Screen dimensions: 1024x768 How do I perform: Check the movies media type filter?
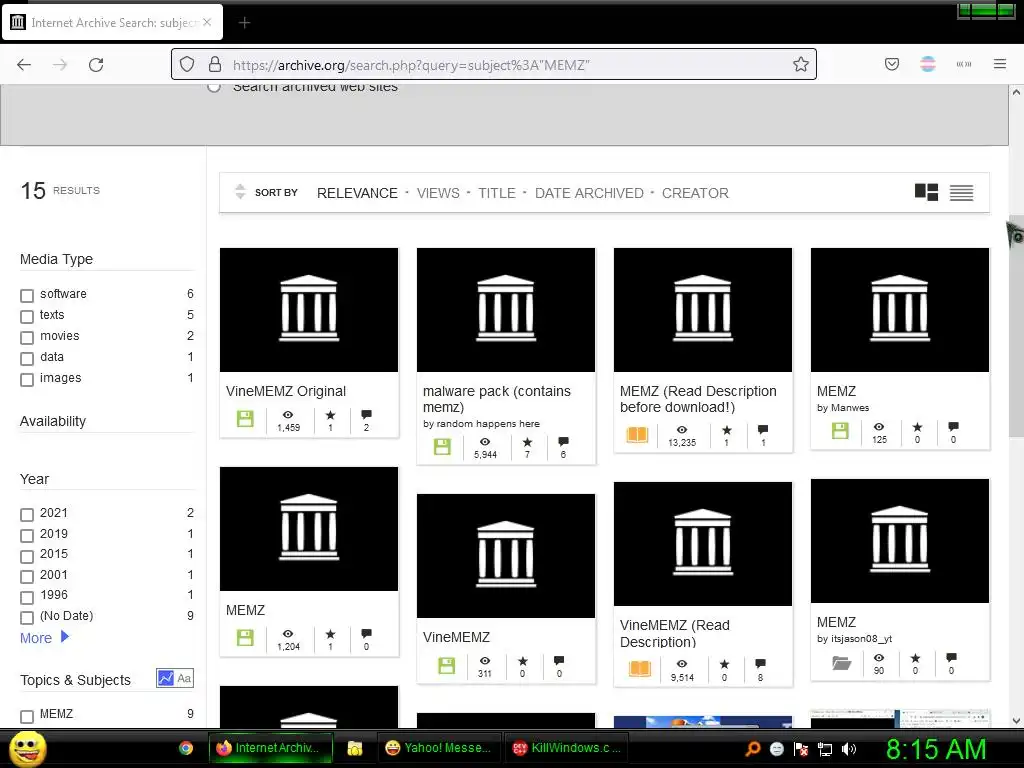click(x=27, y=338)
